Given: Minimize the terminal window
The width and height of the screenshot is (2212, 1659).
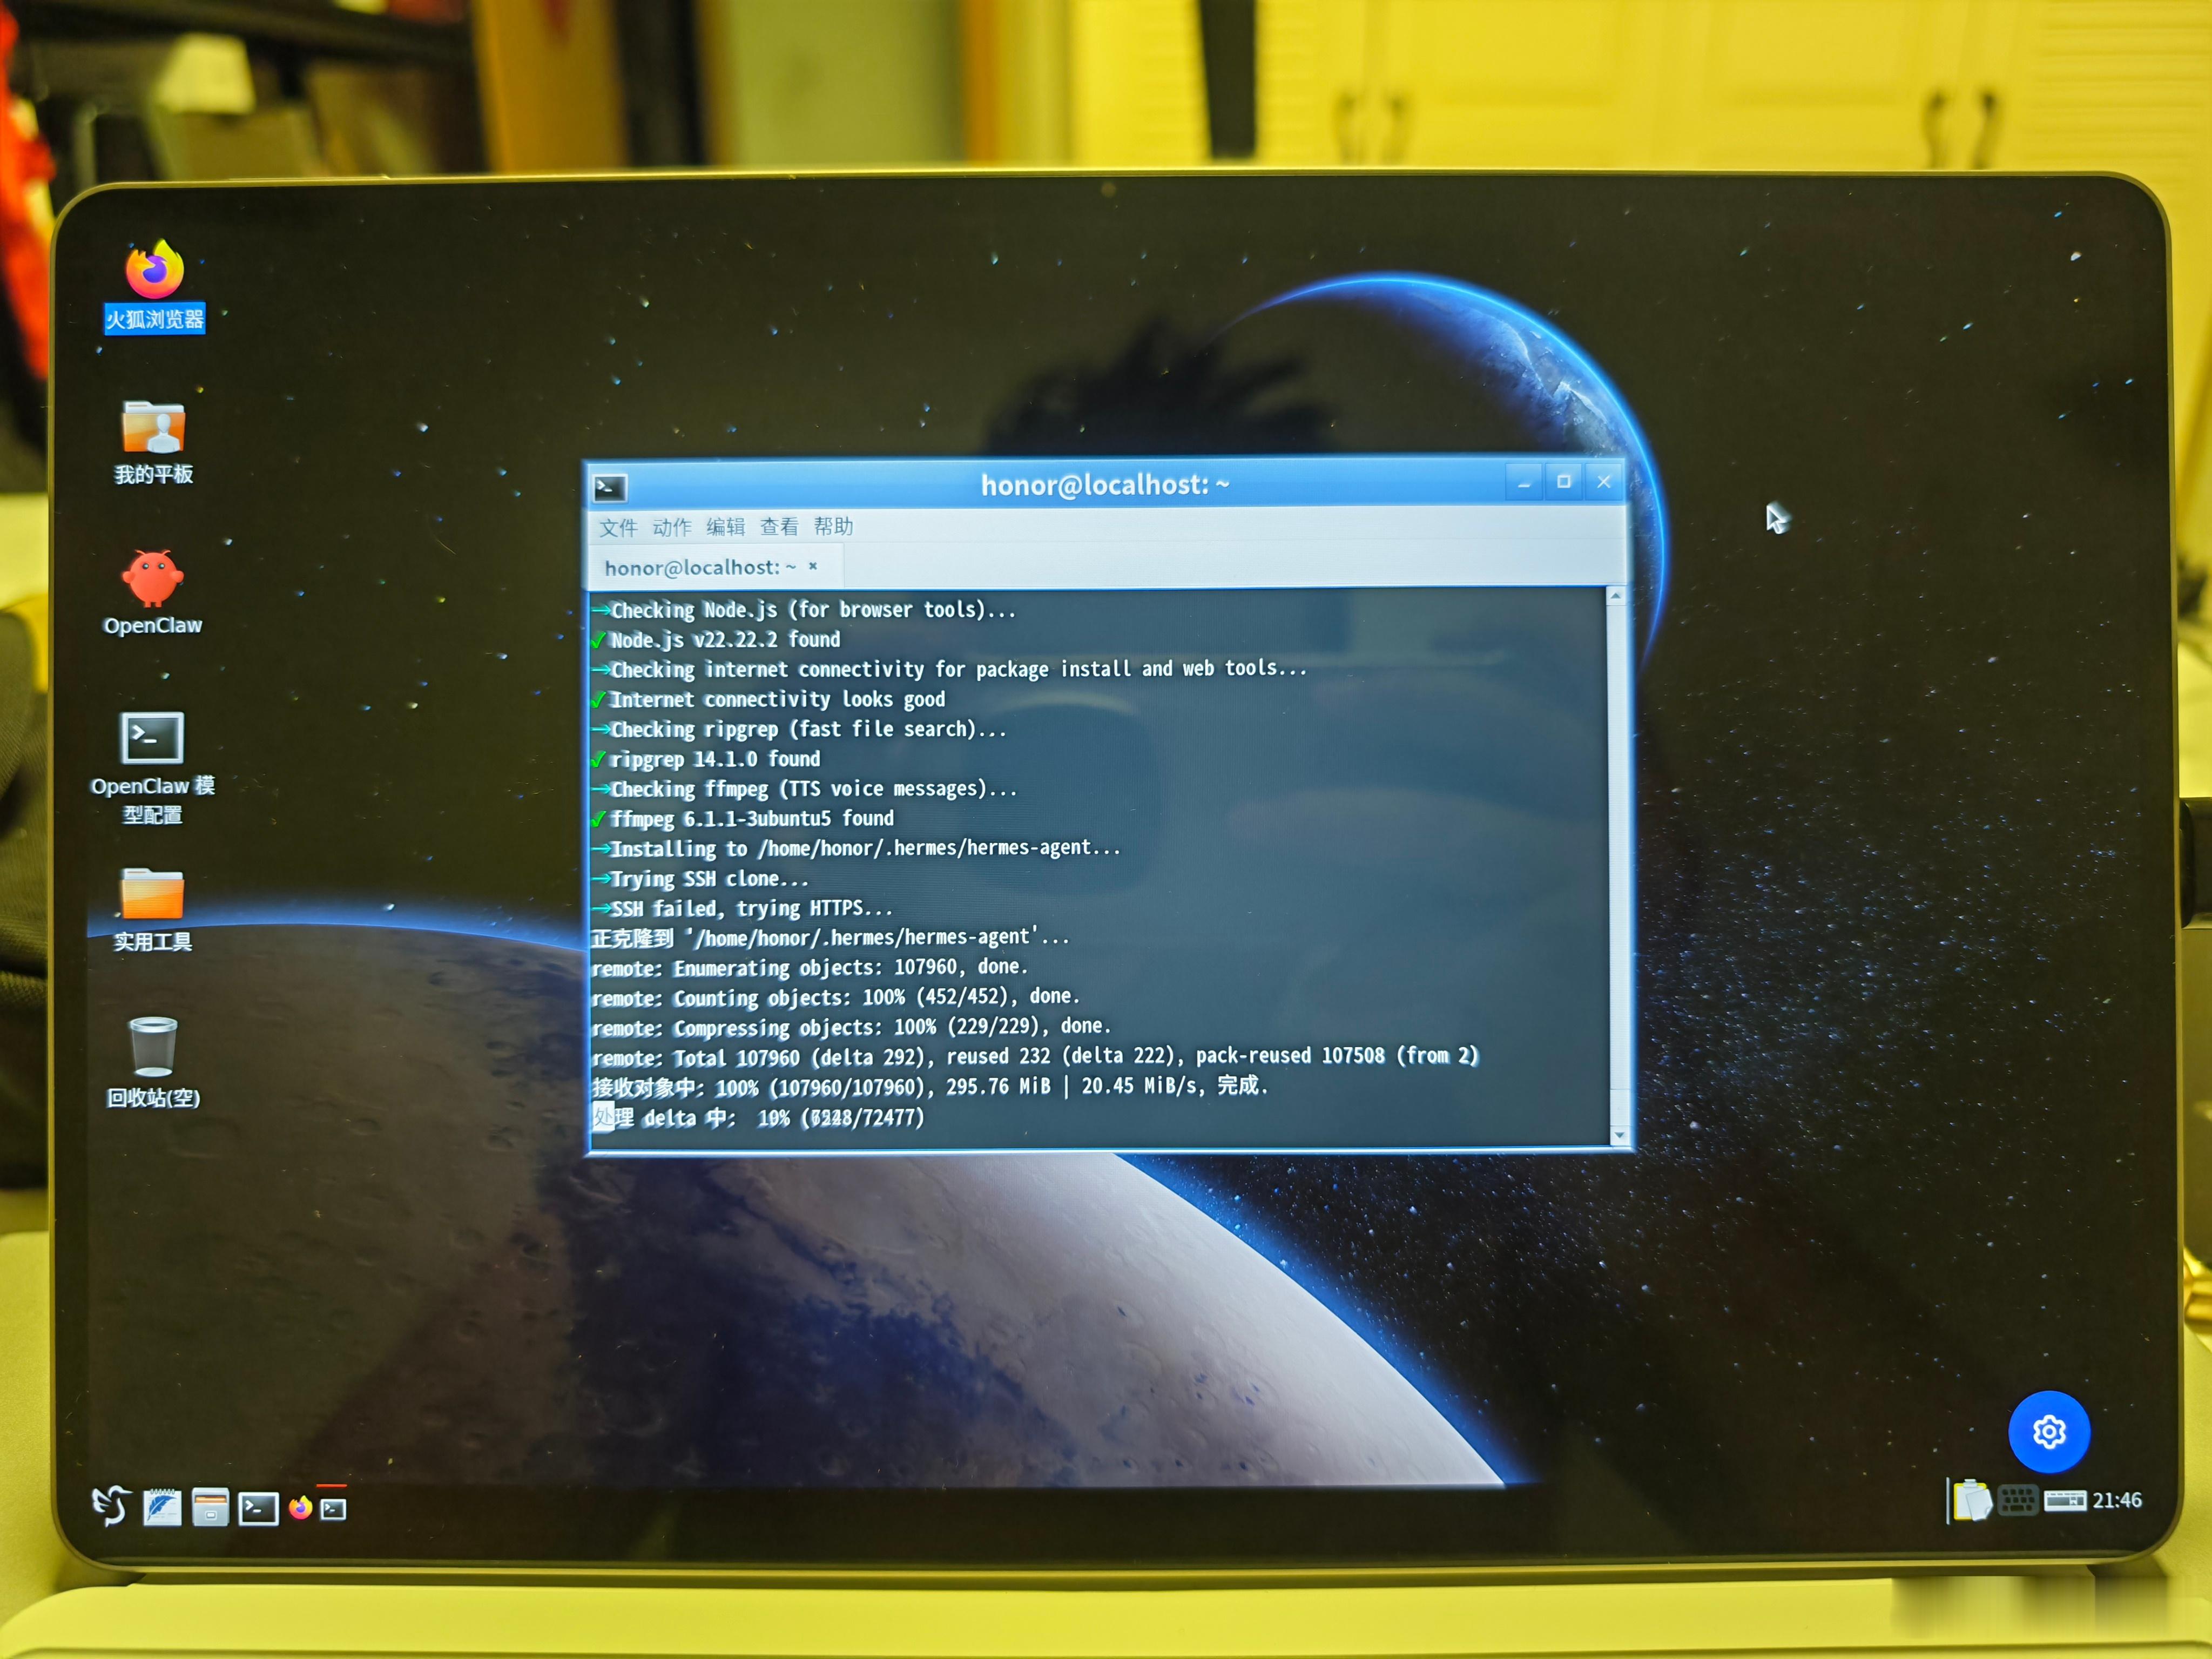Looking at the screenshot, I should pos(1524,482).
